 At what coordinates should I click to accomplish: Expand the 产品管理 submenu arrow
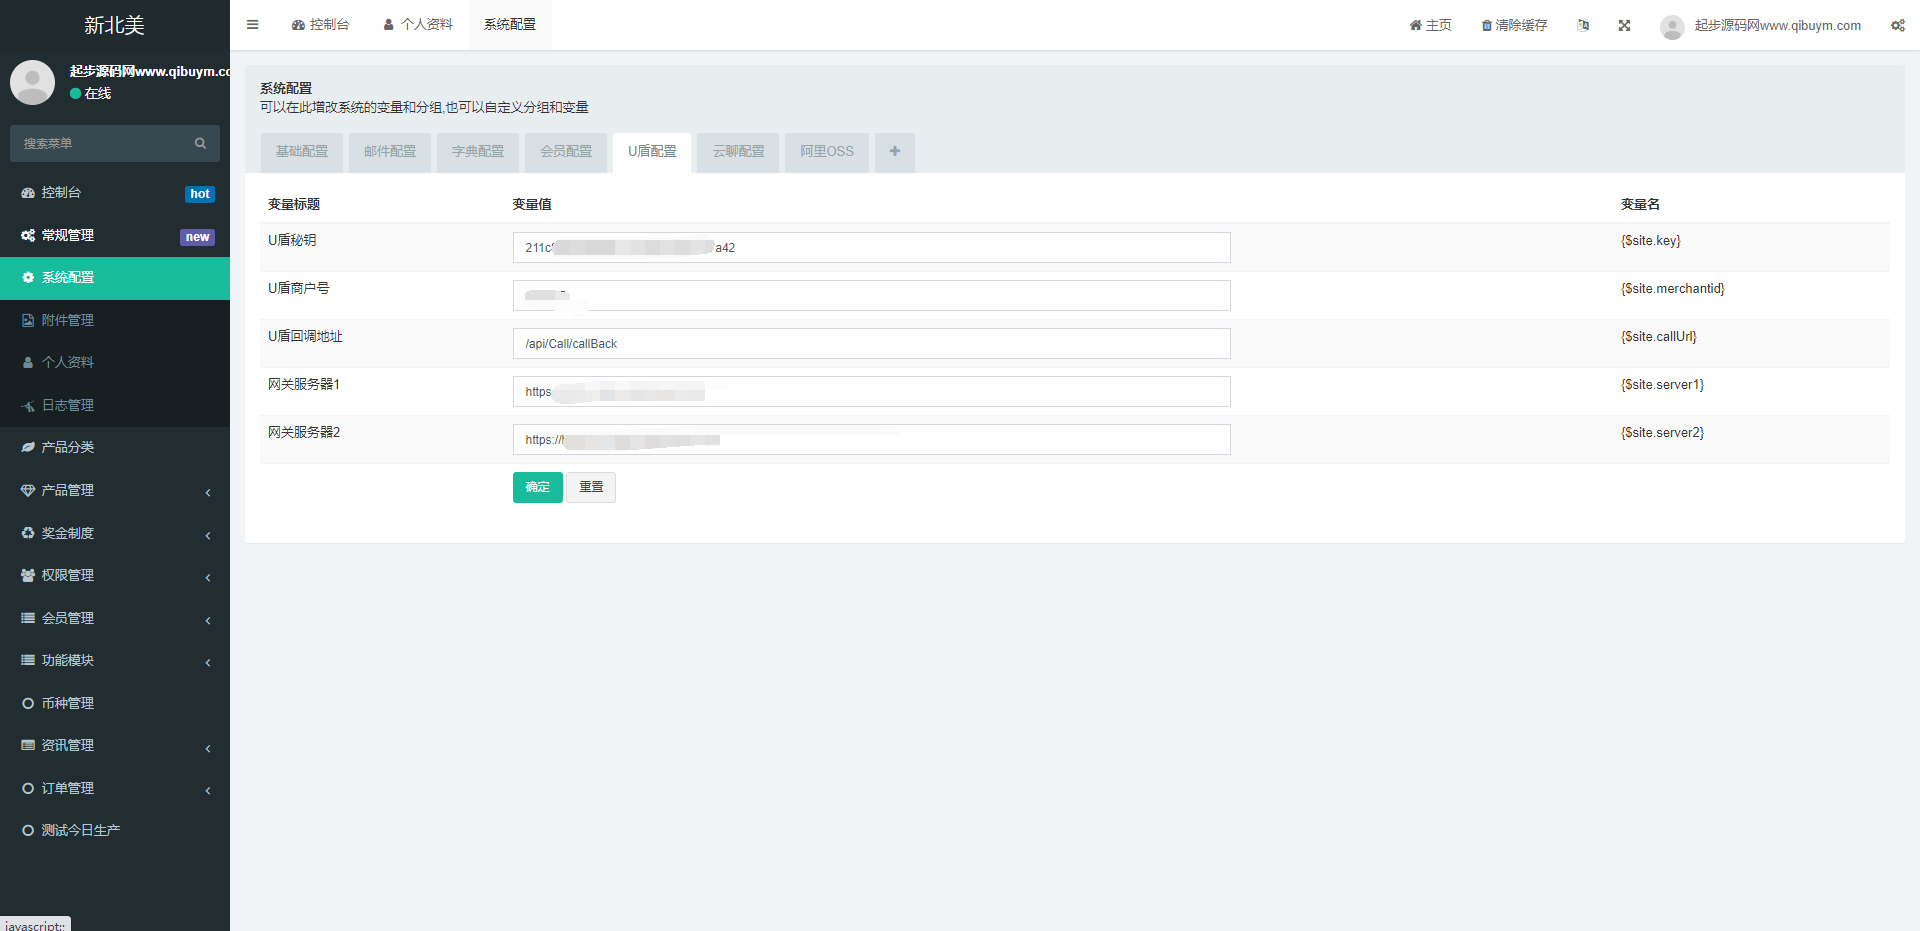coord(208,492)
